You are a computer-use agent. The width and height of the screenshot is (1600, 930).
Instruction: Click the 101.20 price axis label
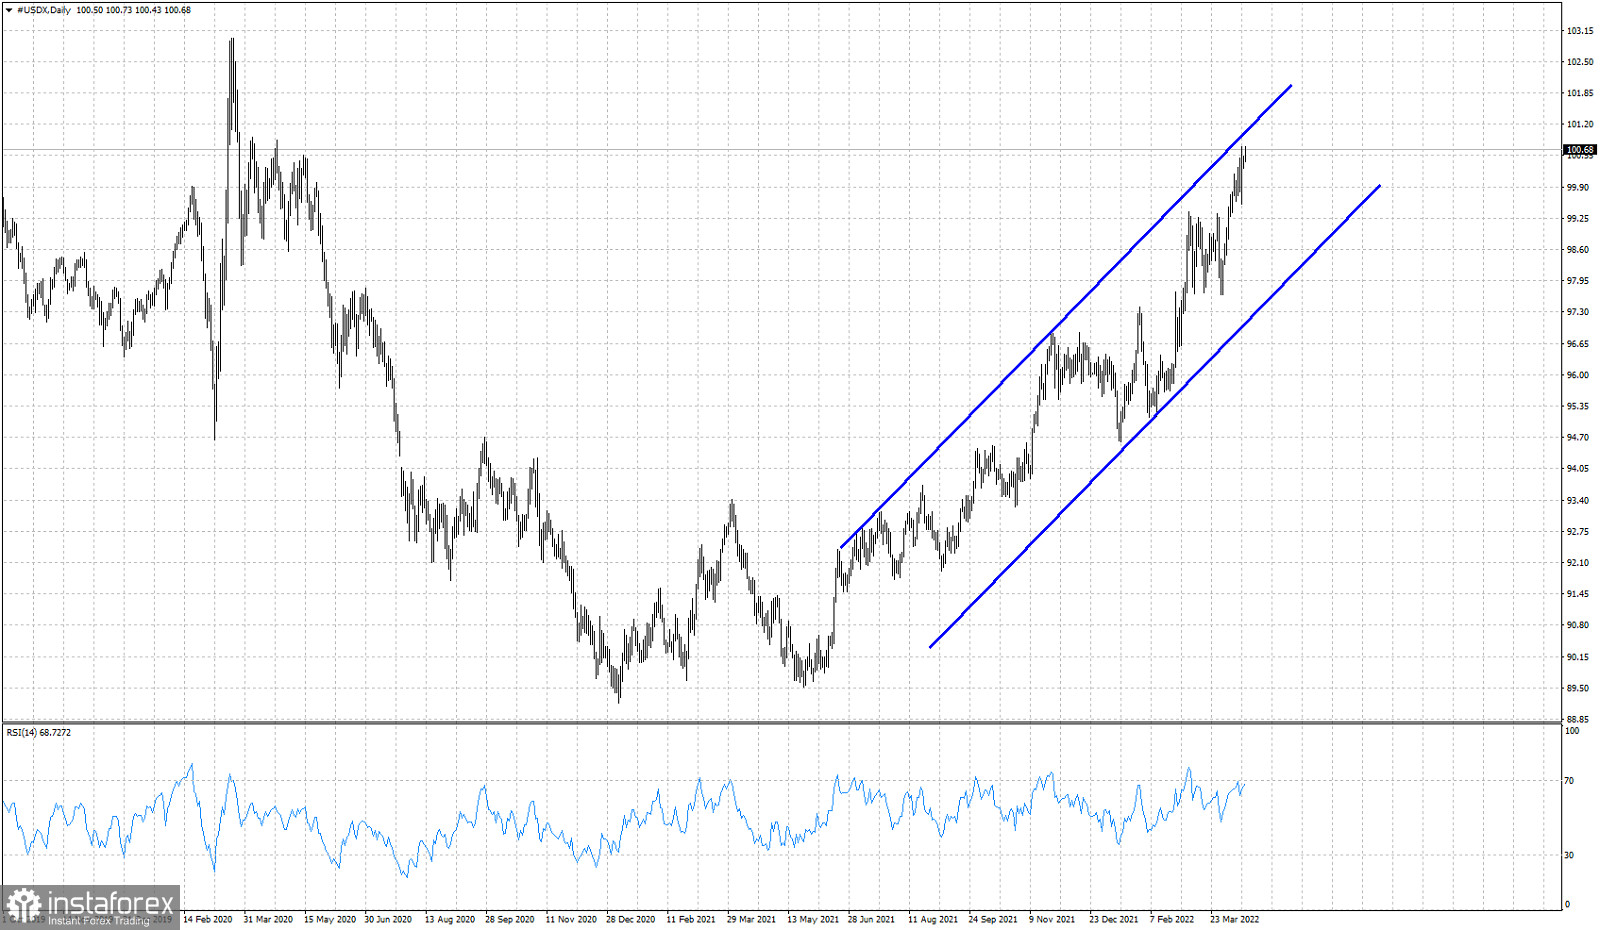(x=1580, y=125)
